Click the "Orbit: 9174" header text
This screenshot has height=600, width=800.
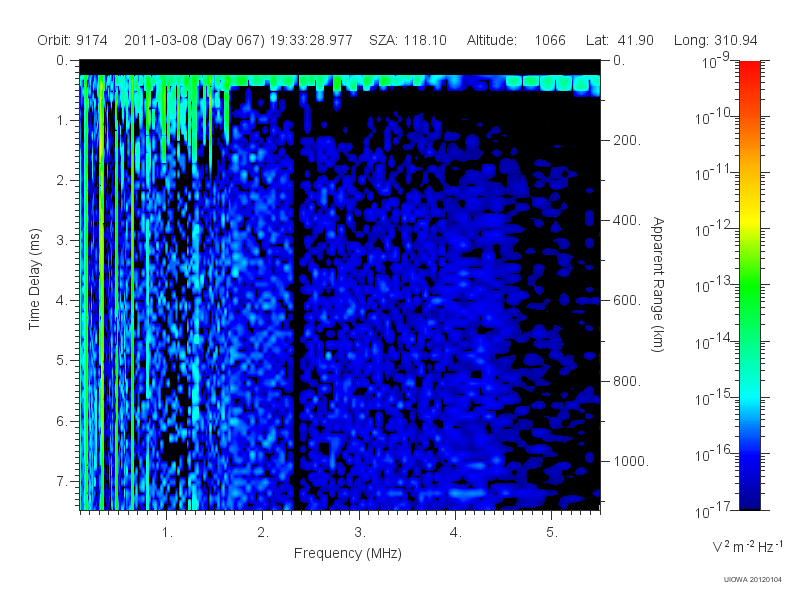(x=72, y=40)
